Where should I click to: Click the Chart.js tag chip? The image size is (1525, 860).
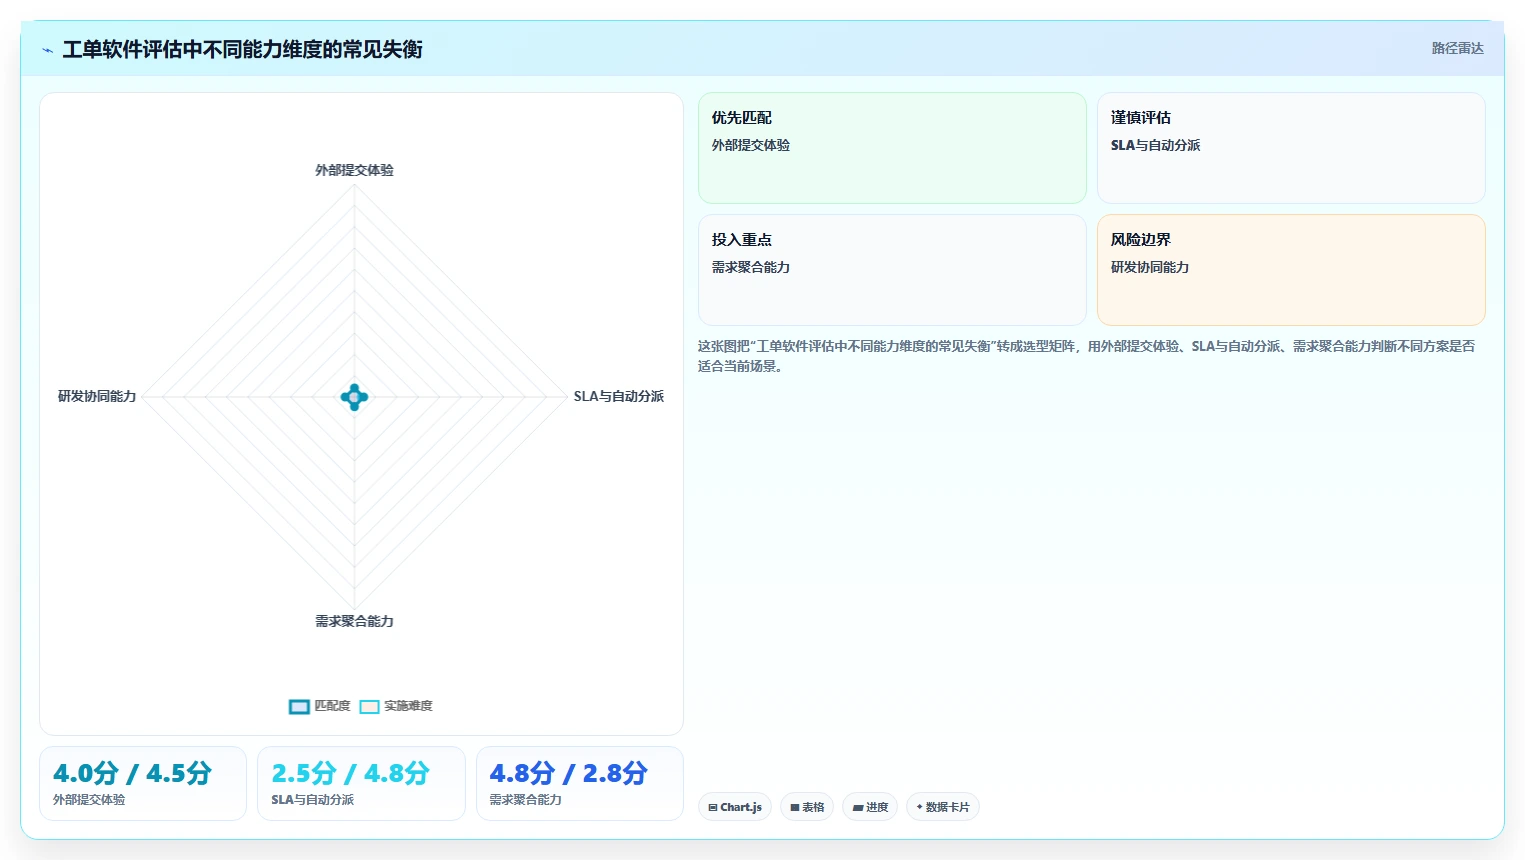click(735, 807)
